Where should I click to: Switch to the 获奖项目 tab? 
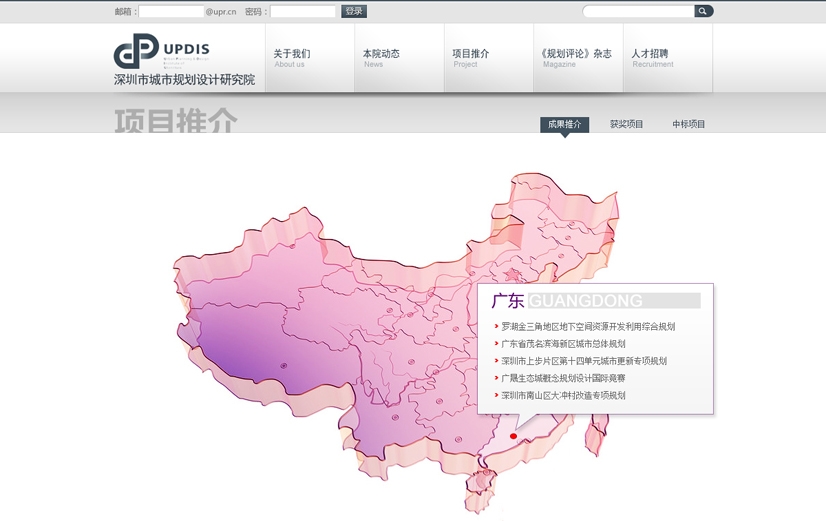[x=627, y=125]
